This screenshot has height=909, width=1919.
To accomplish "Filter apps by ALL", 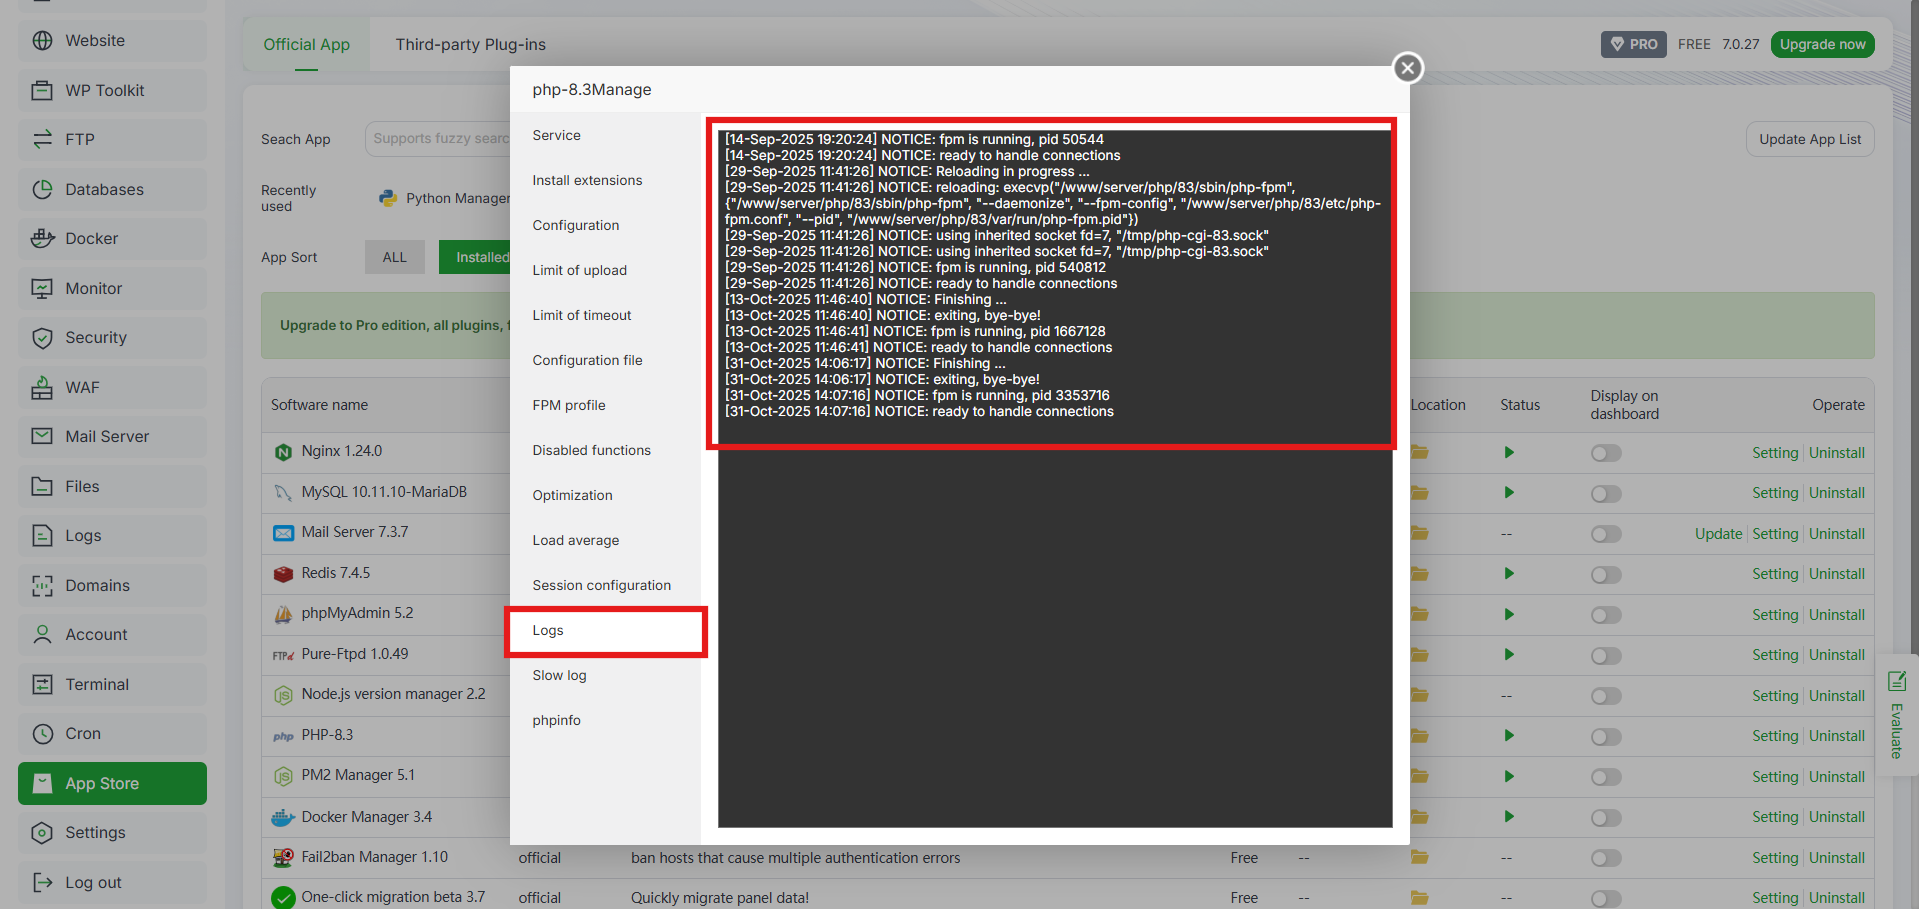I will [395, 257].
